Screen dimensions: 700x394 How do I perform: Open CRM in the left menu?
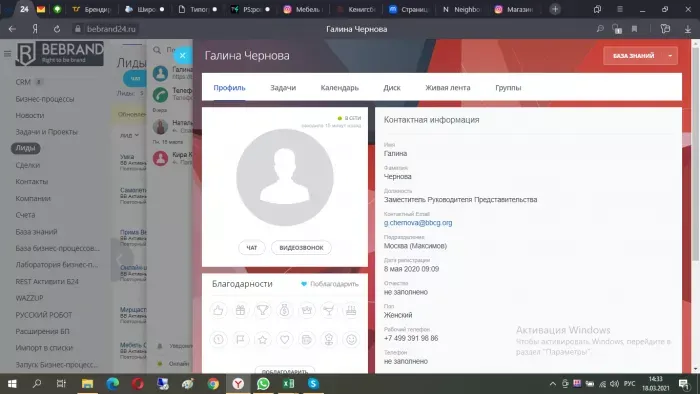[x=23, y=82]
